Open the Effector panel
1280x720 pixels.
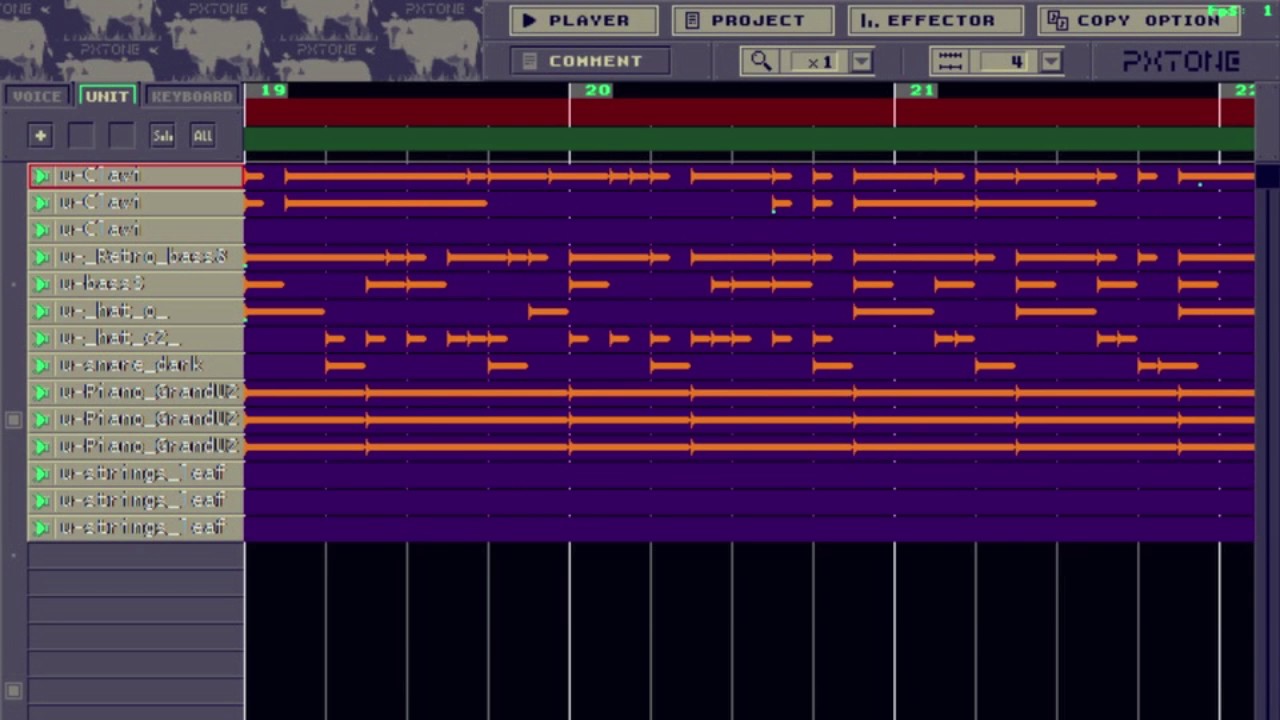pos(936,20)
